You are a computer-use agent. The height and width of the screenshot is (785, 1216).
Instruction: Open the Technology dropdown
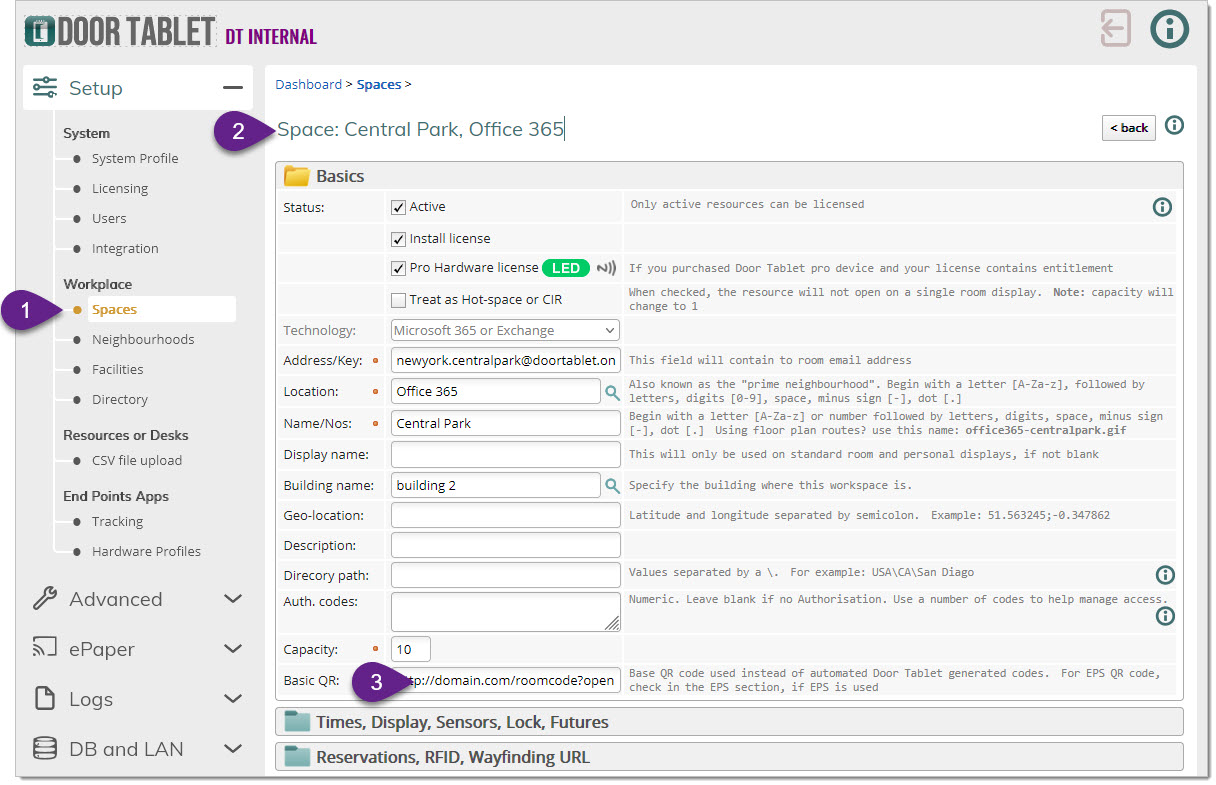[x=505, y=330]
